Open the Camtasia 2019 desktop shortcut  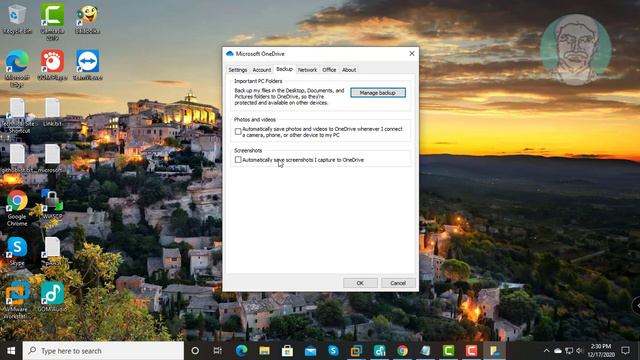[52, 21]
